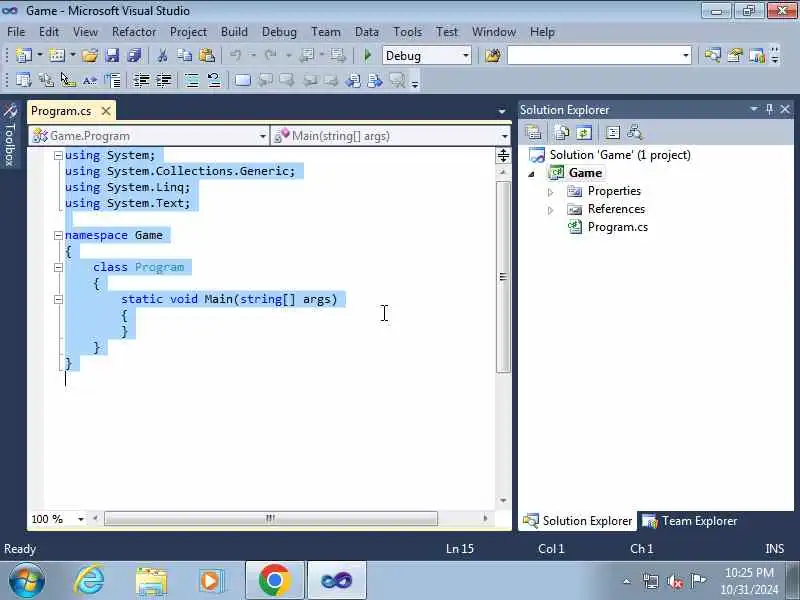Open the Solution Explorer toolbar icon at top right
Image resolution: width=800 pixels, height=600 pixels.
coord(713,55)
